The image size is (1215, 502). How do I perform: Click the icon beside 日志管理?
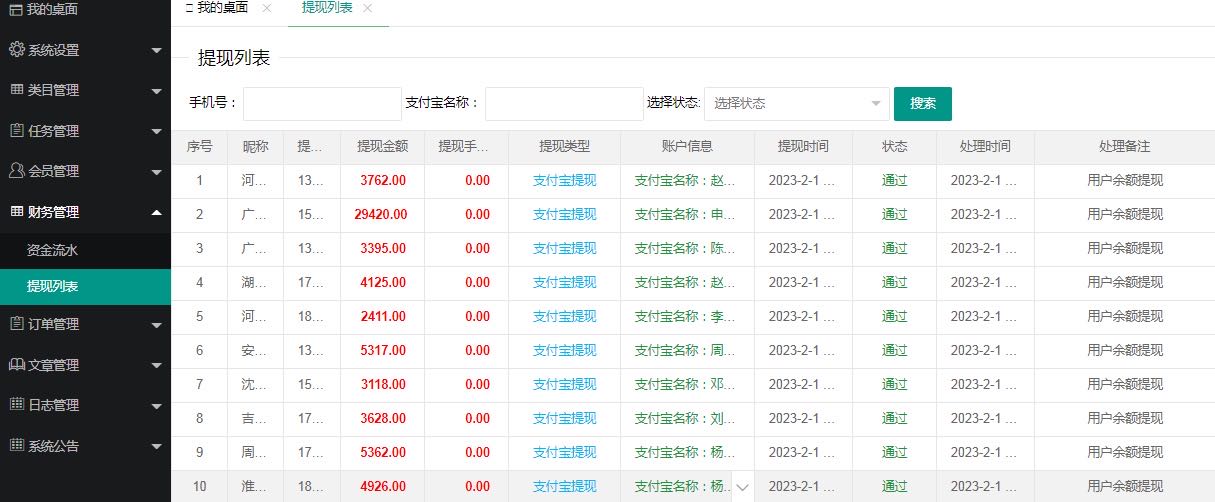coord(16,405)
